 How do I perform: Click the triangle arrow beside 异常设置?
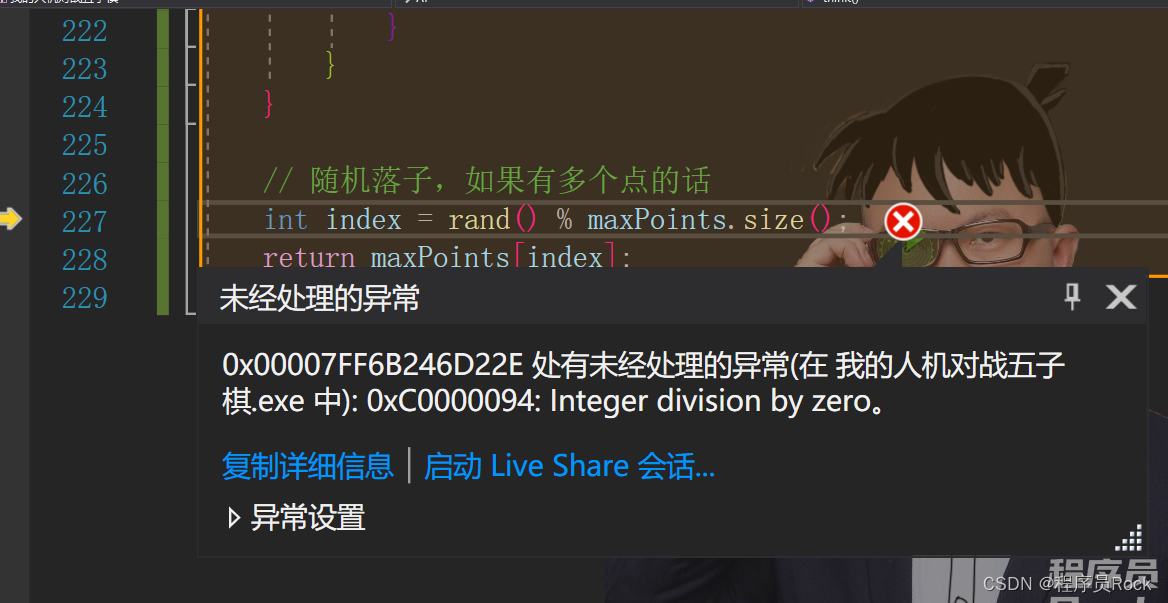[234, 517]
